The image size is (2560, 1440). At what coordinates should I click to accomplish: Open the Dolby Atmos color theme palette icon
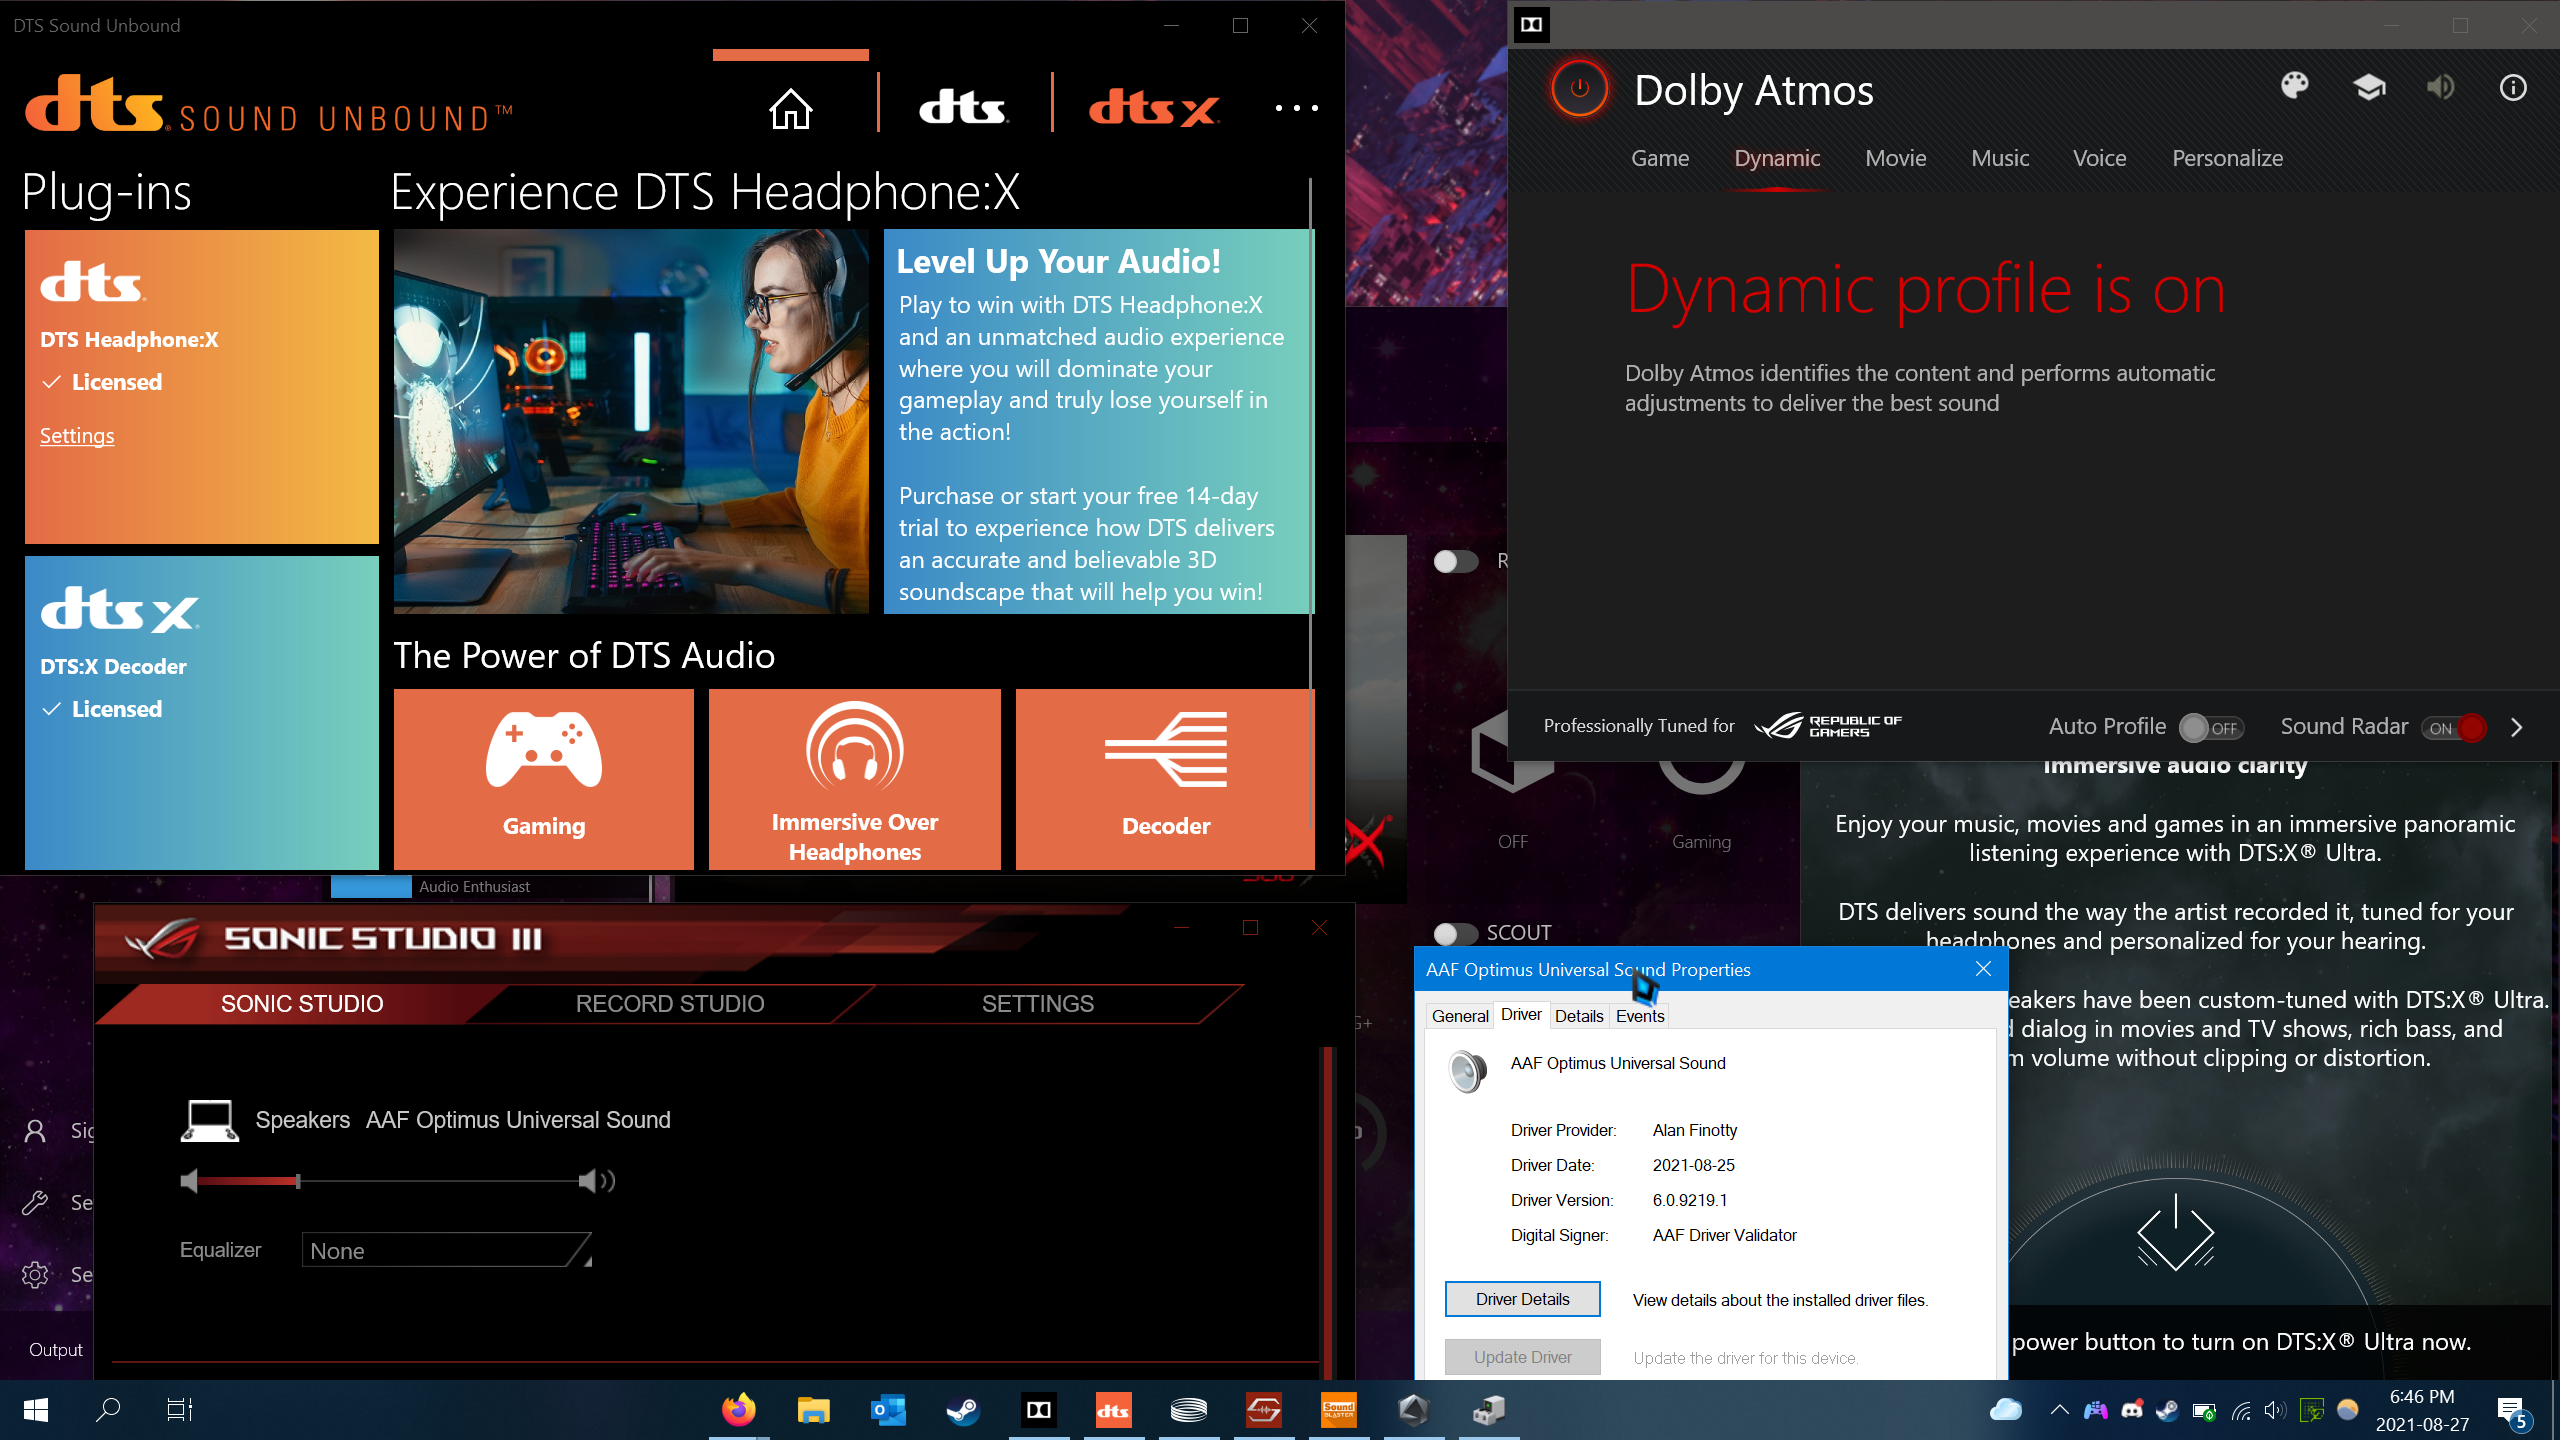[2295, 87]
